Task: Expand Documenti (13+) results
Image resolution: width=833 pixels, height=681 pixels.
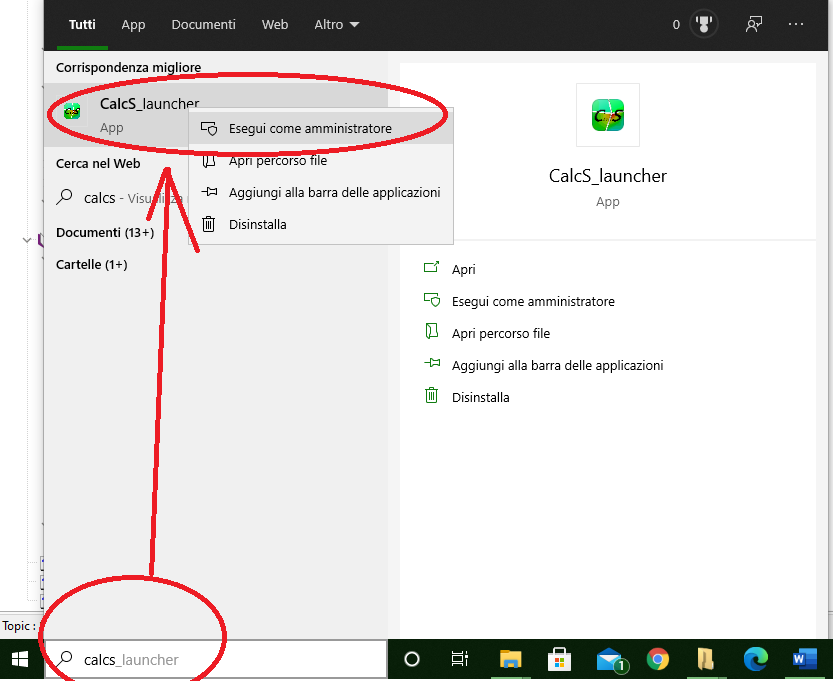Action: coord(105,232)
